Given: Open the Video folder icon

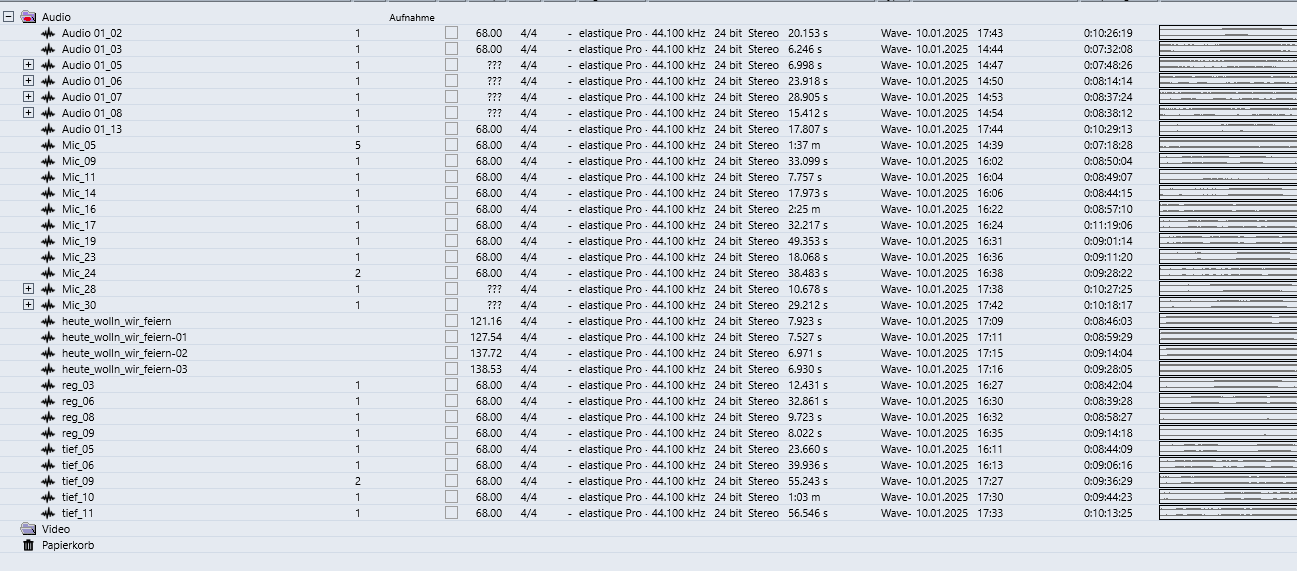Looking at the screenshot, I should point(28,529).
